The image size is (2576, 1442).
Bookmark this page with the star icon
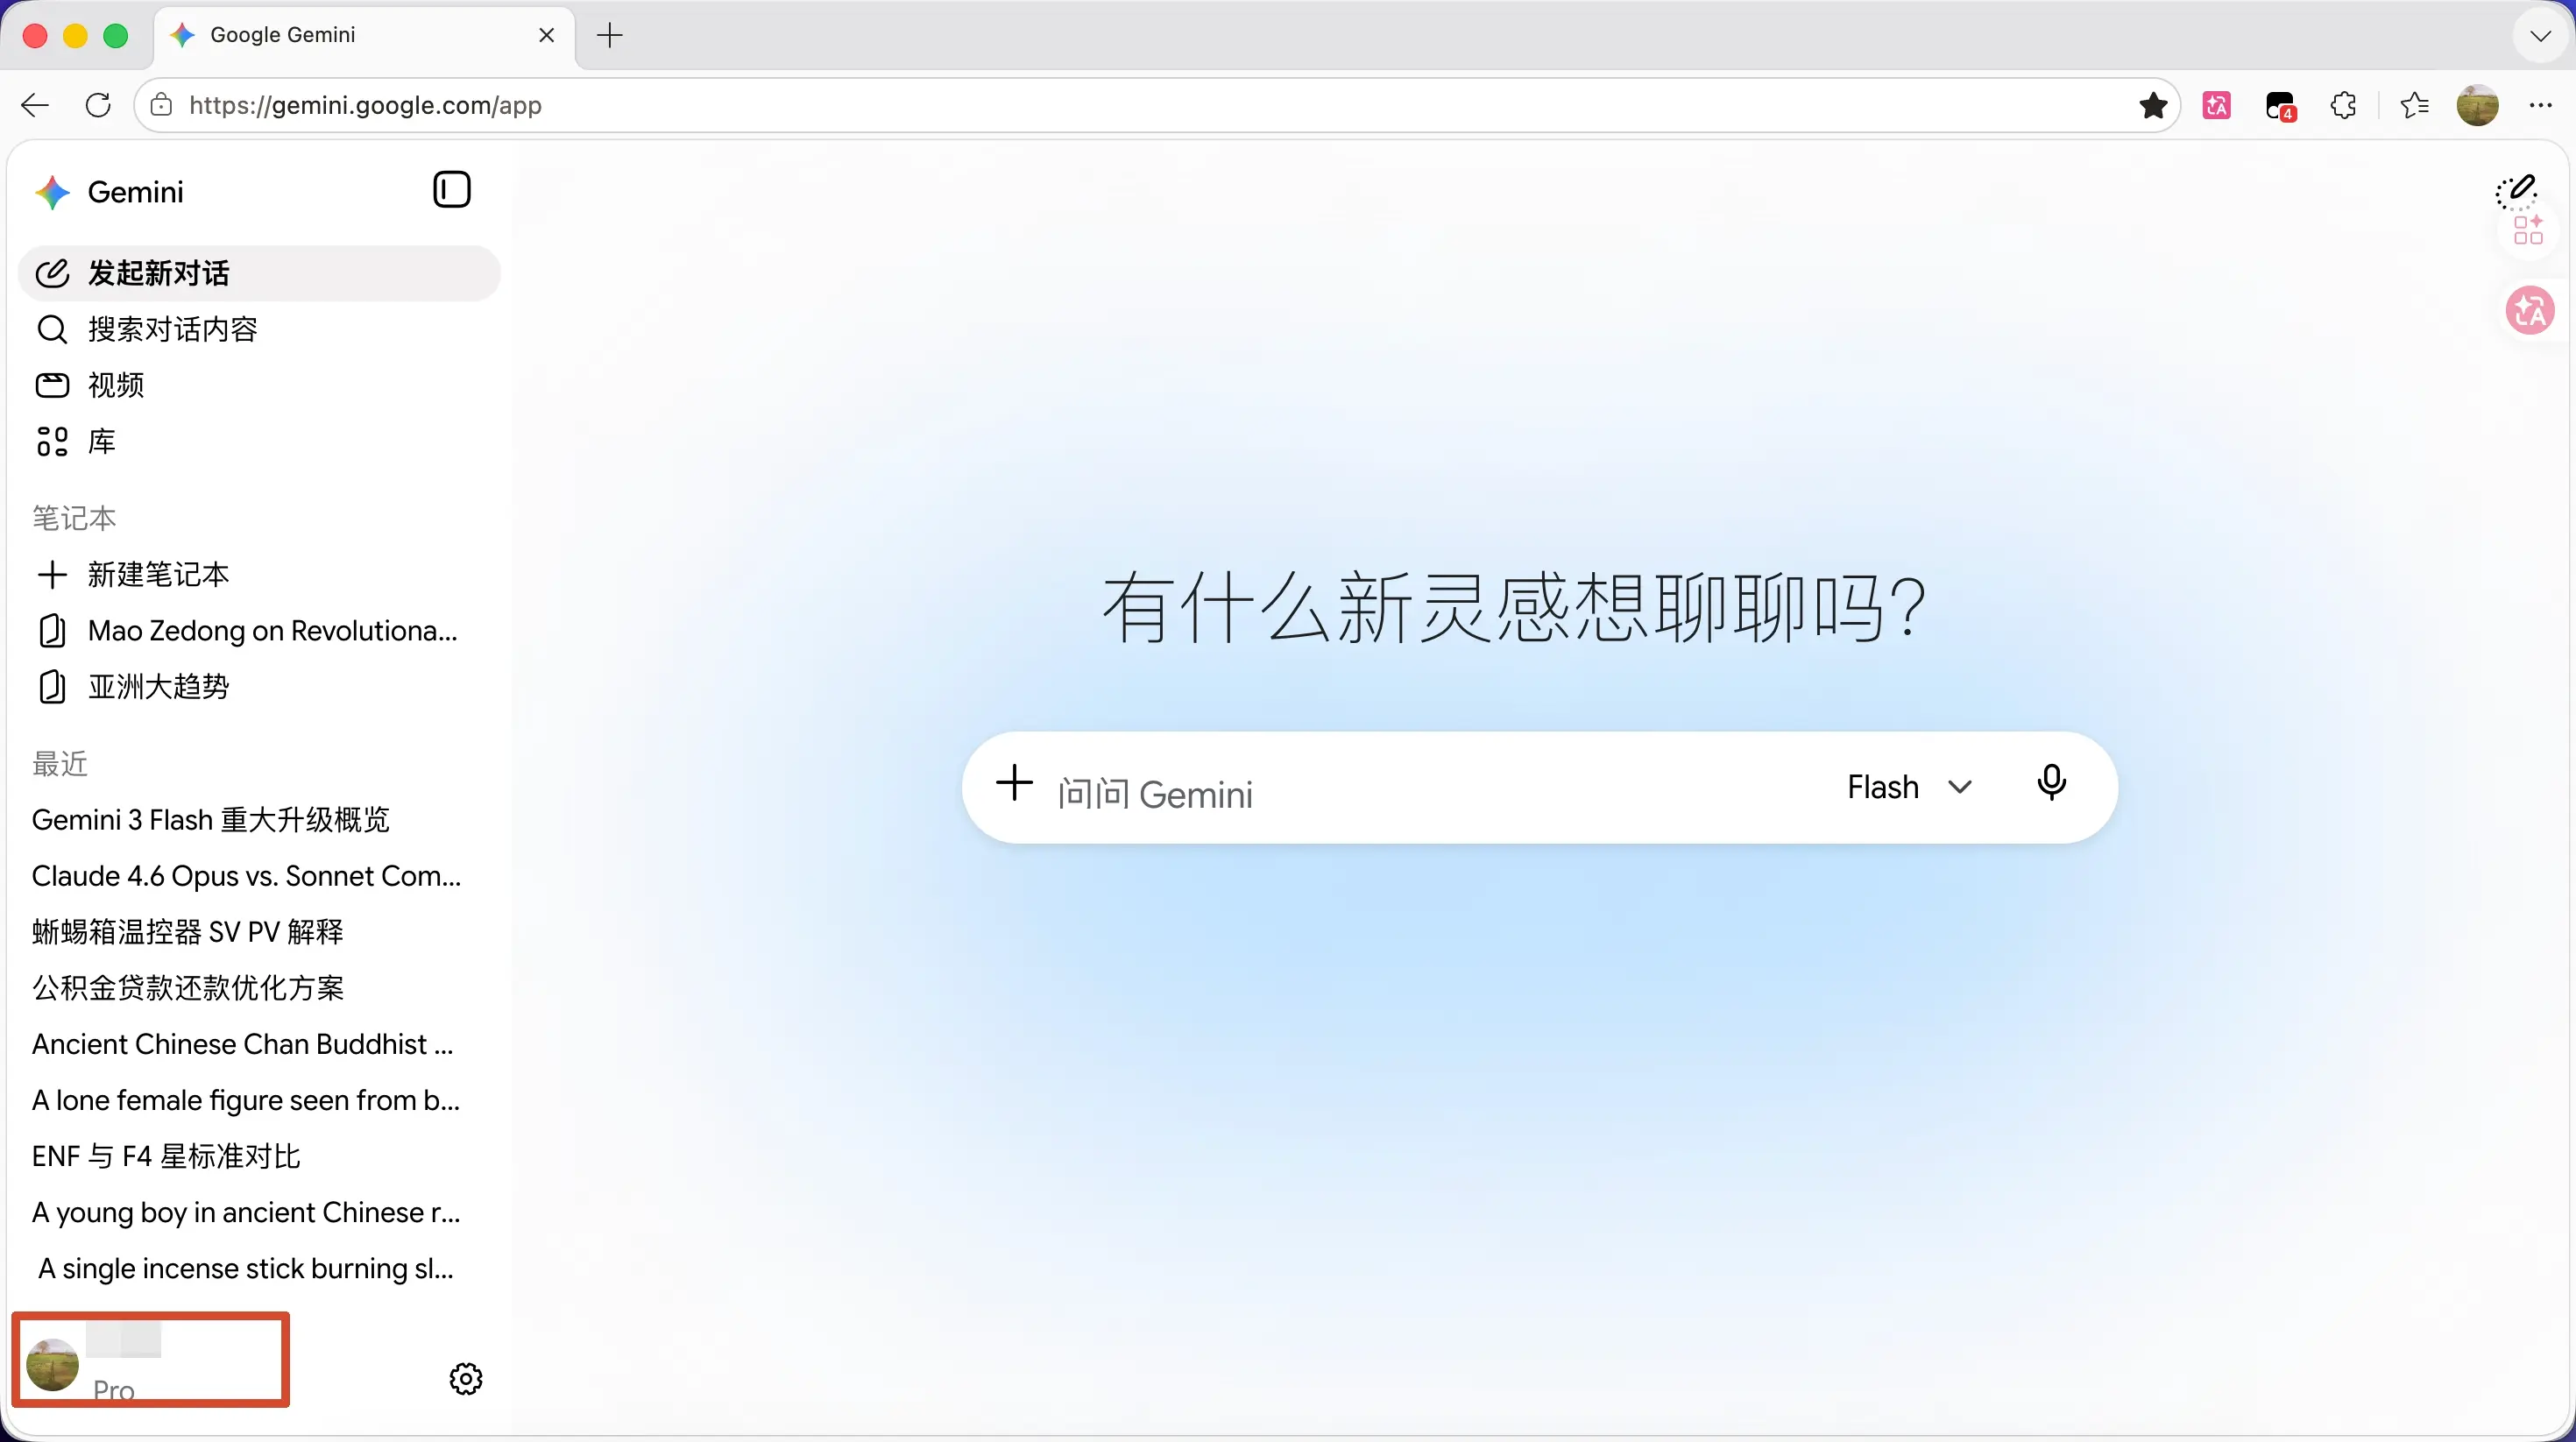point(2153,105)
